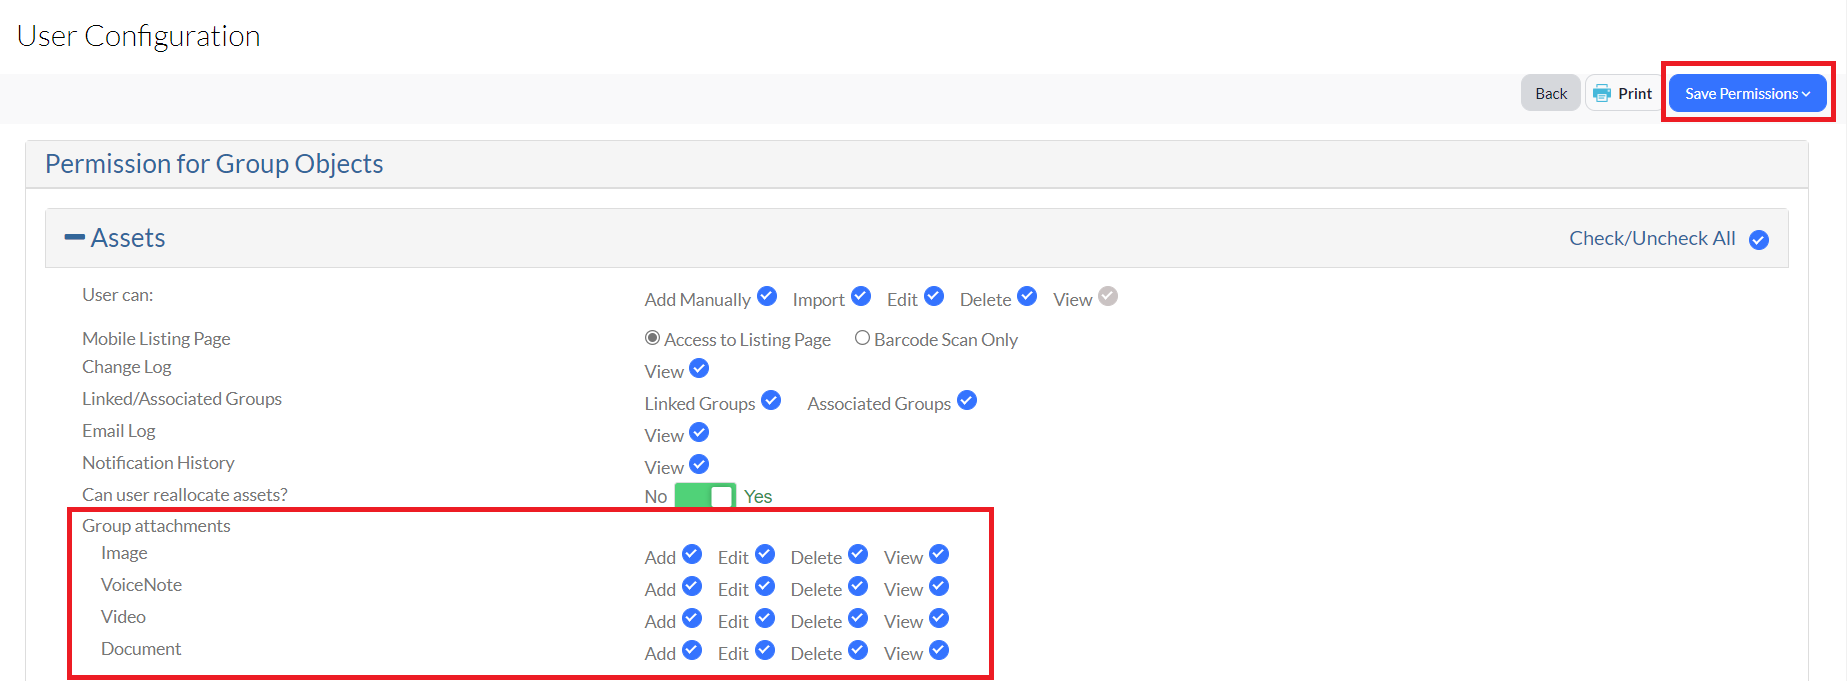Uncheck the User can Edit checkbox
Viewport: 1847px width, 681px height.
tap(934, 296)
